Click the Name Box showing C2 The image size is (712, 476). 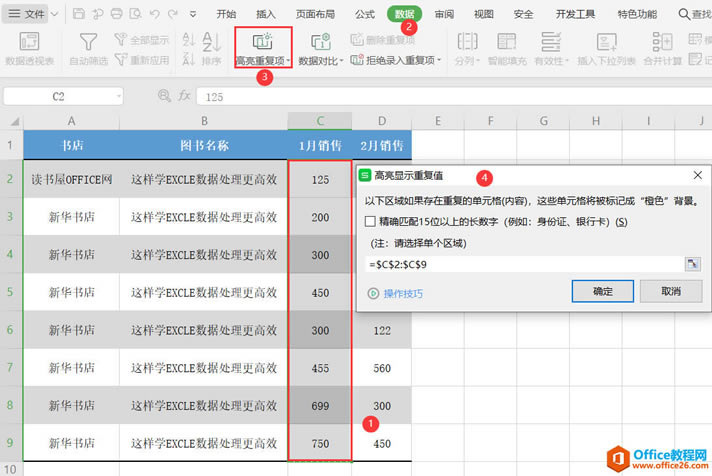pyautogui.click(x=58, y=96)
